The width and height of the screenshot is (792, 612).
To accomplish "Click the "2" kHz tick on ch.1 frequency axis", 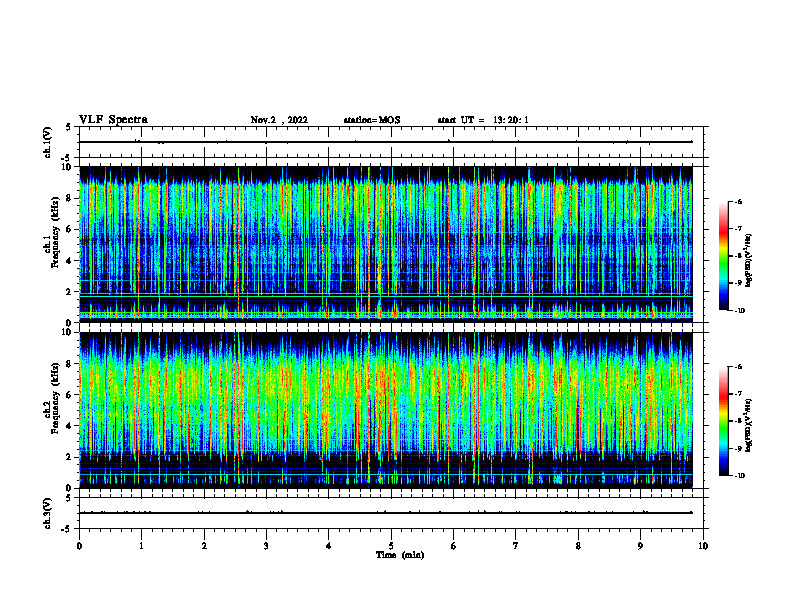I will 70,291.
